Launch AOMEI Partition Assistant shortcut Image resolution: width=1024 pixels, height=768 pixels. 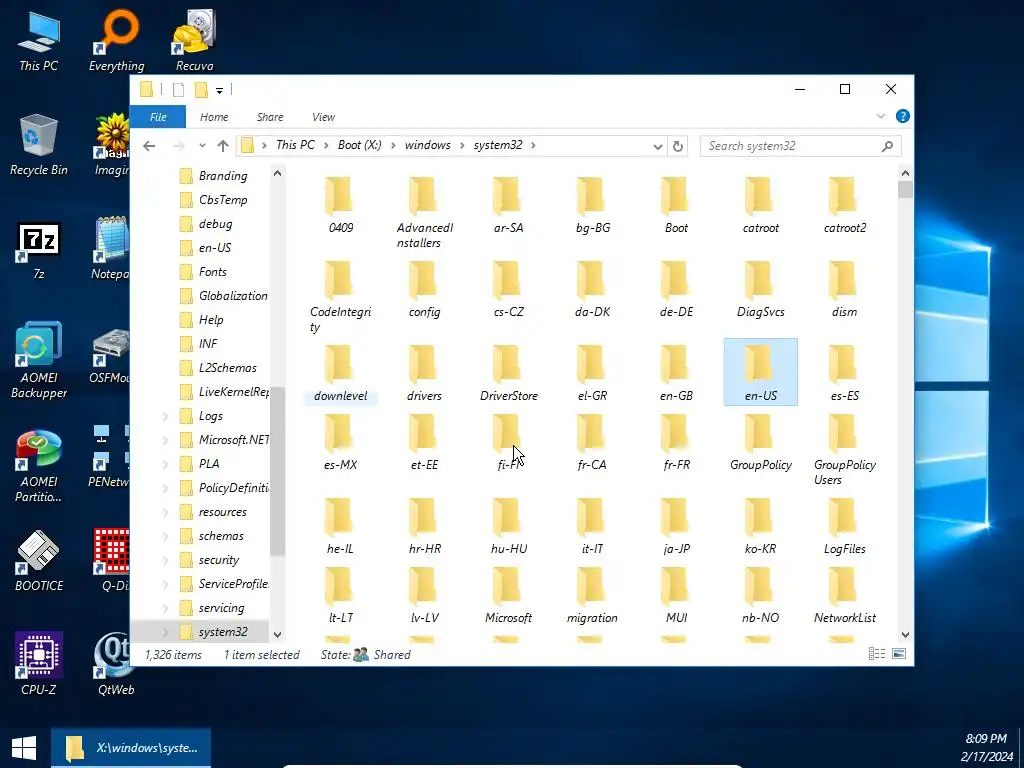[39, 465]
